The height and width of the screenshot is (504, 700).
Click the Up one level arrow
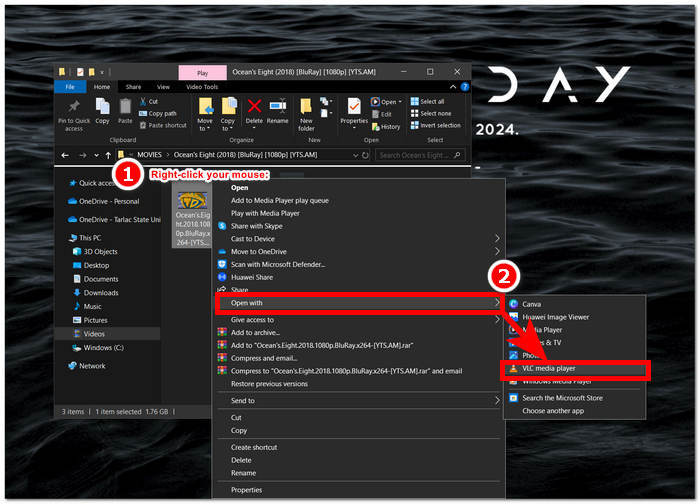click(108, 155)
